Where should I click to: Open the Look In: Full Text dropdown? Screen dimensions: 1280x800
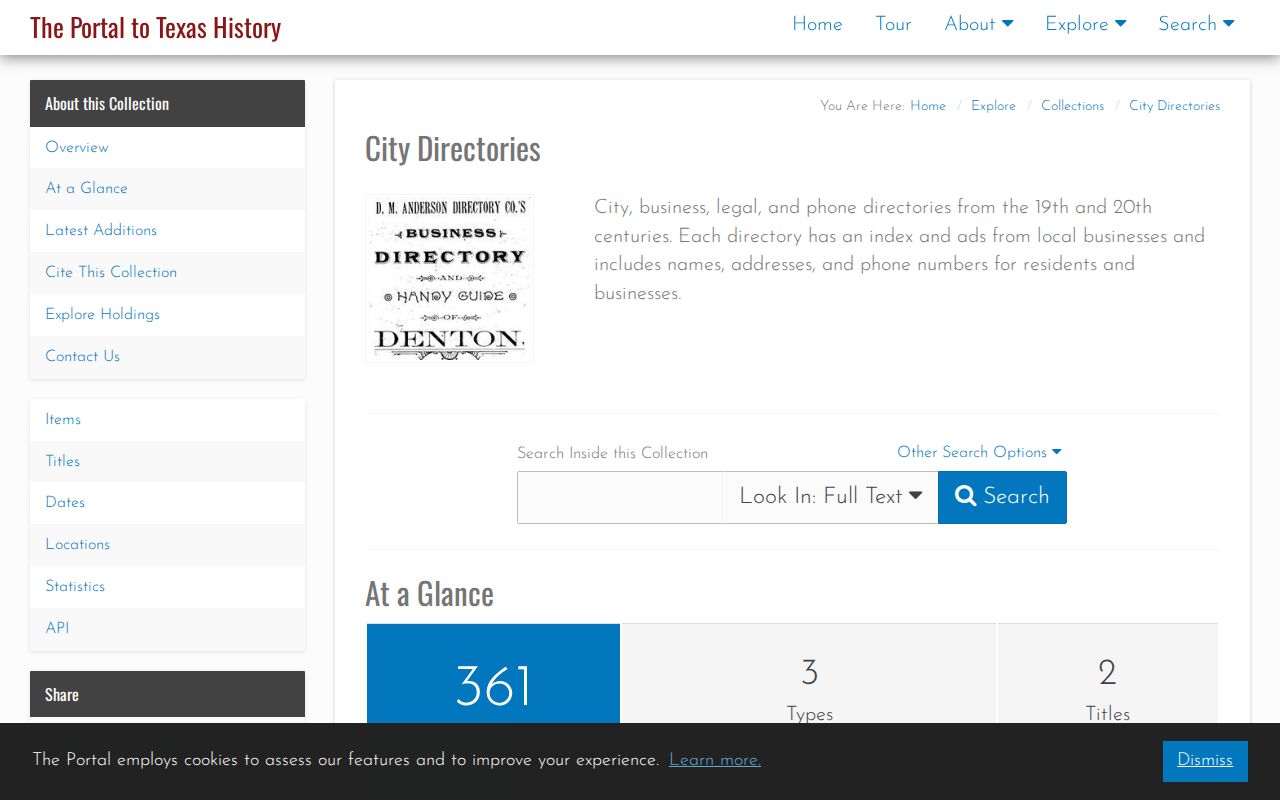pos(830,497)
